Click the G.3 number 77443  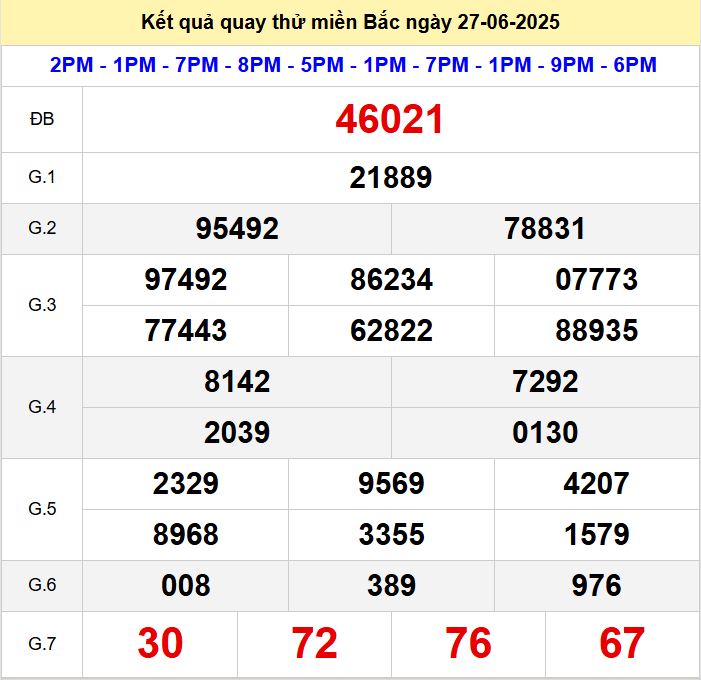(186, 330)
